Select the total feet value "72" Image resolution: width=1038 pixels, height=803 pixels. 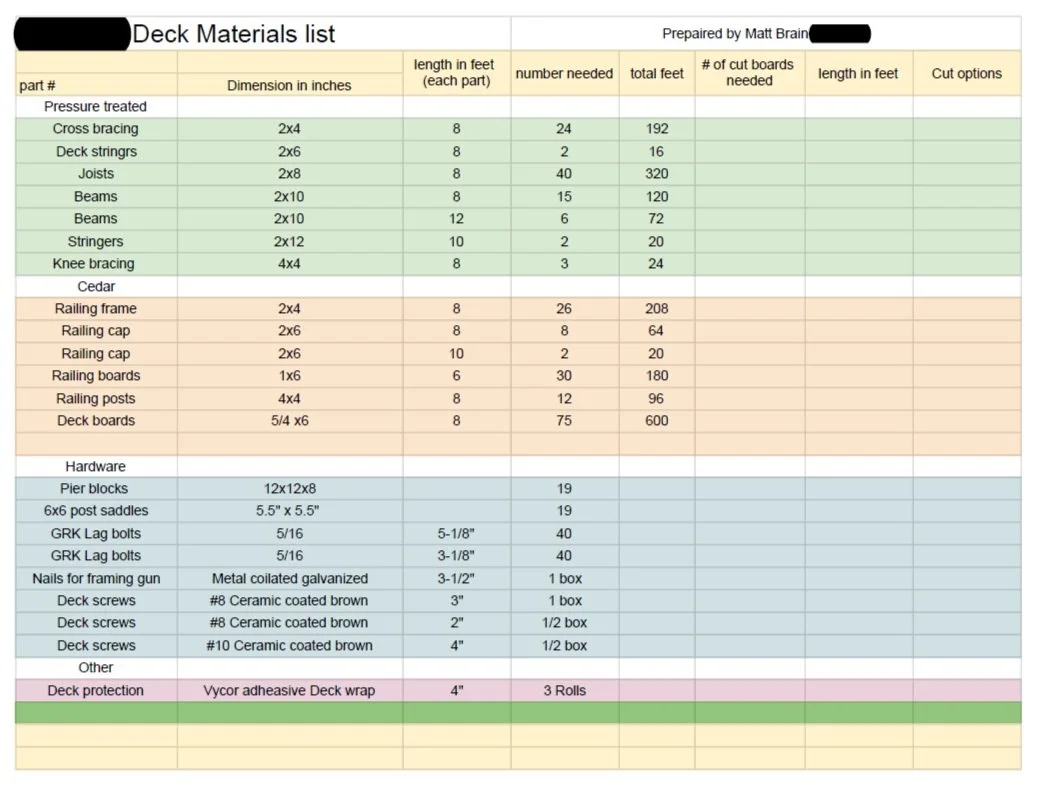[656, 219]
